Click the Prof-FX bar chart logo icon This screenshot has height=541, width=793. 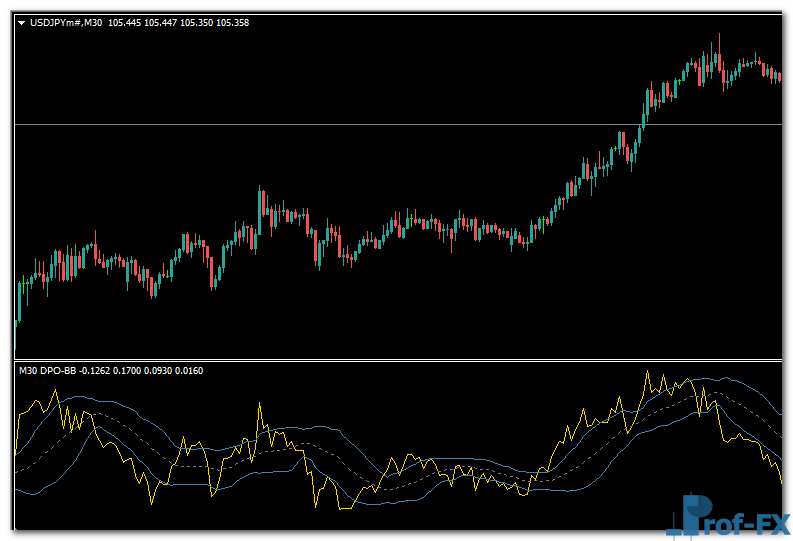pyautogui.click(x=691, y=515)
